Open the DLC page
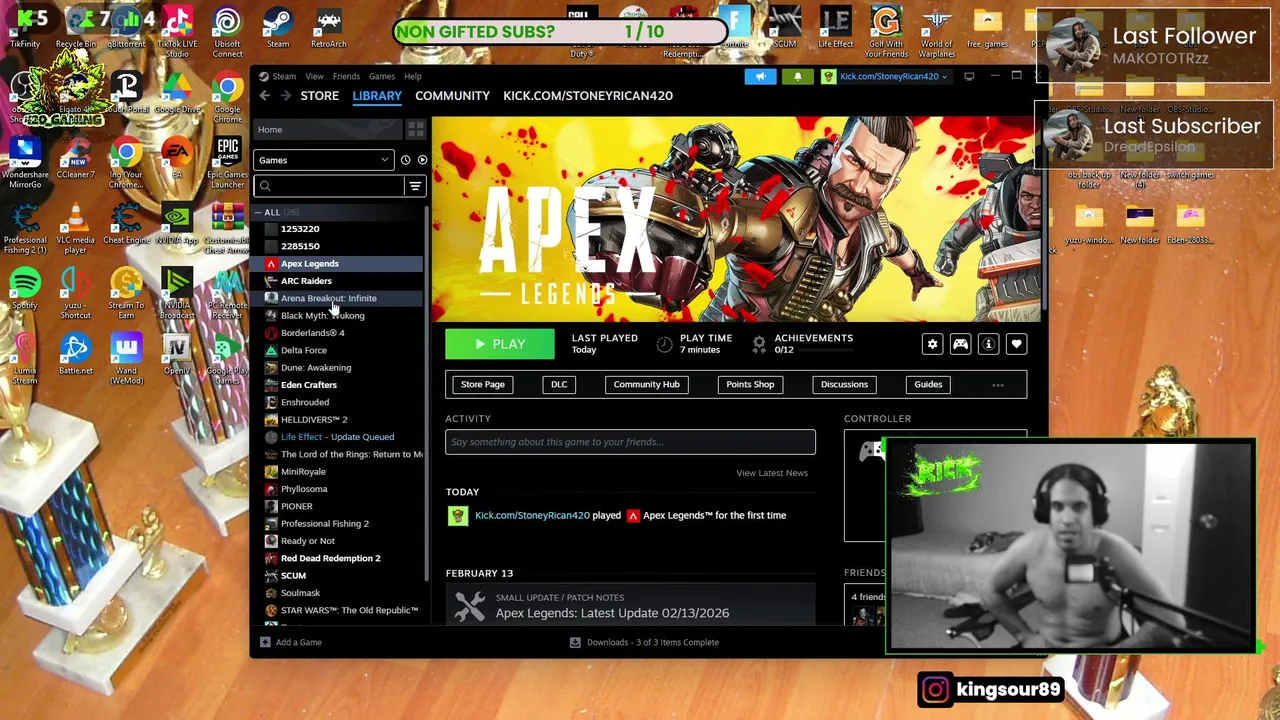The height and width of the screenshot is (720, 1280). [559, 384]
